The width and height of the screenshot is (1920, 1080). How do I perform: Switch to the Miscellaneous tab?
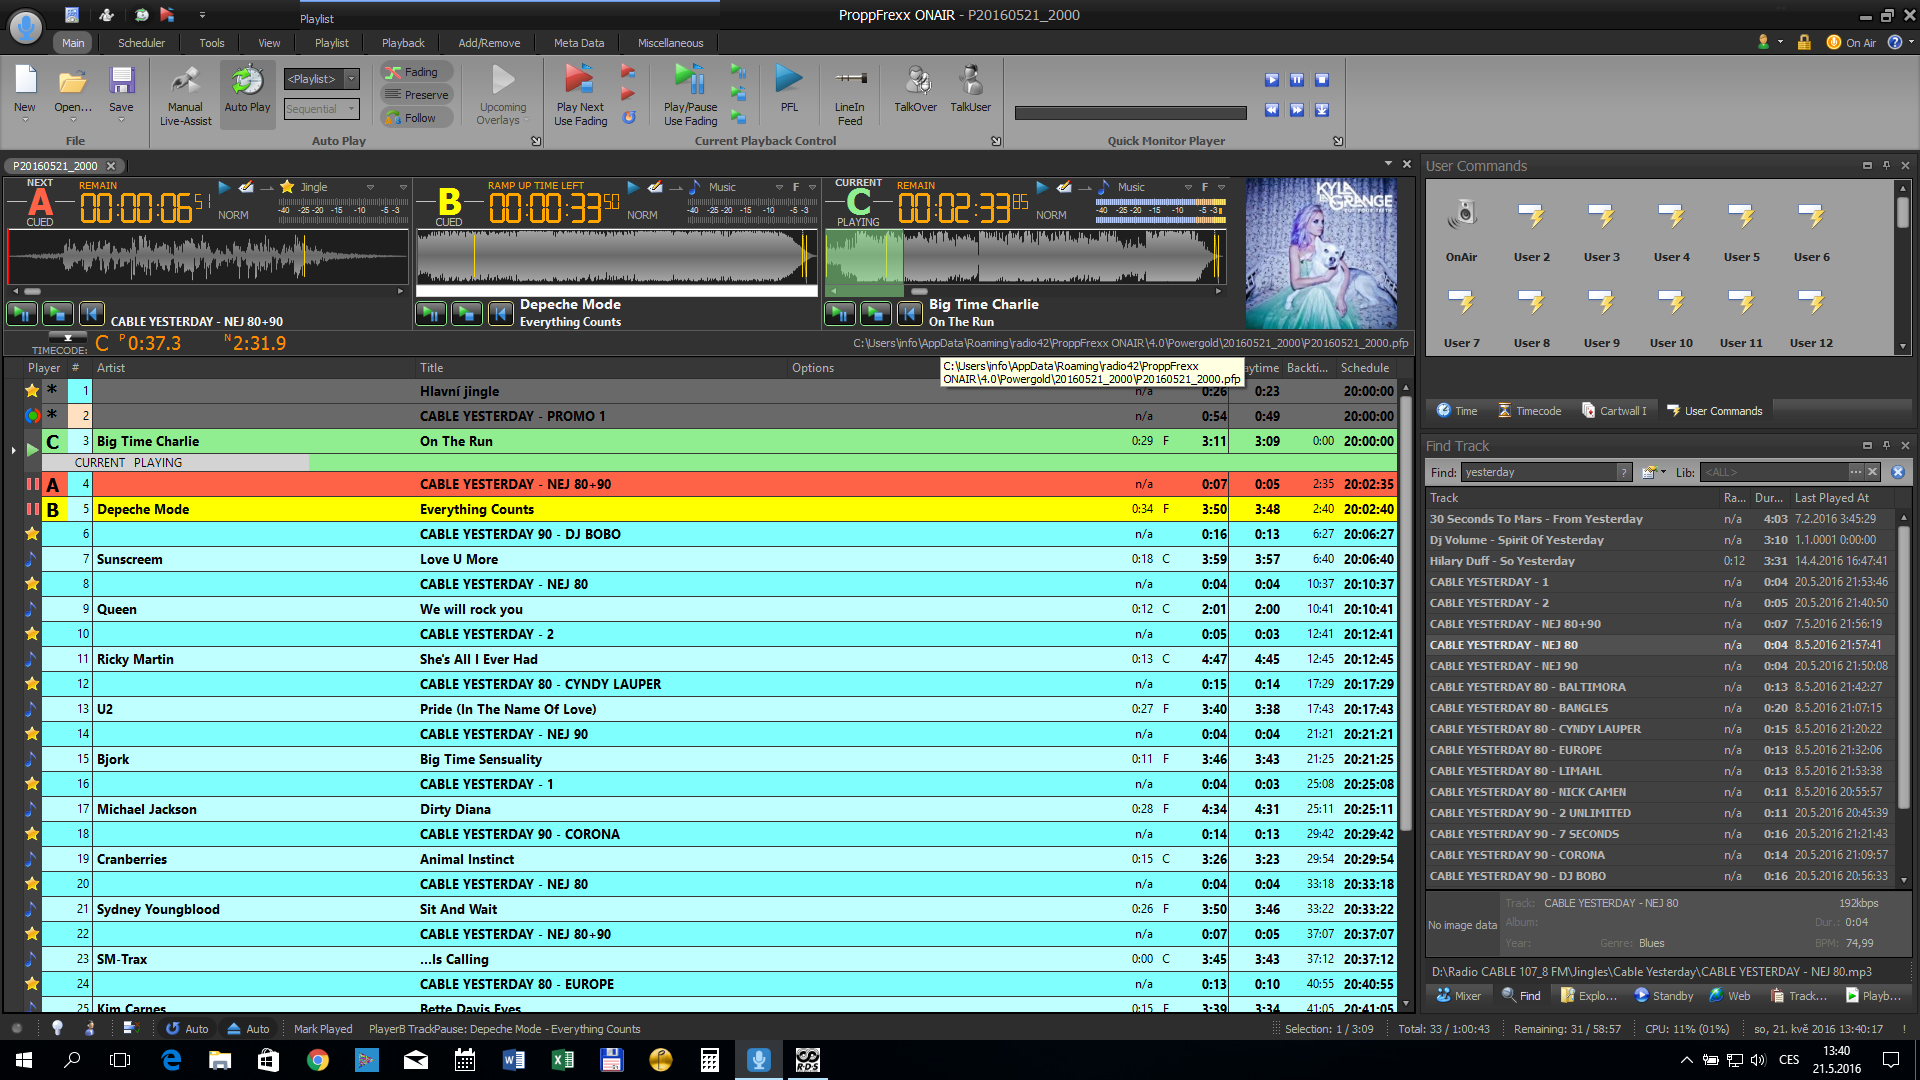tap(670, 43)
